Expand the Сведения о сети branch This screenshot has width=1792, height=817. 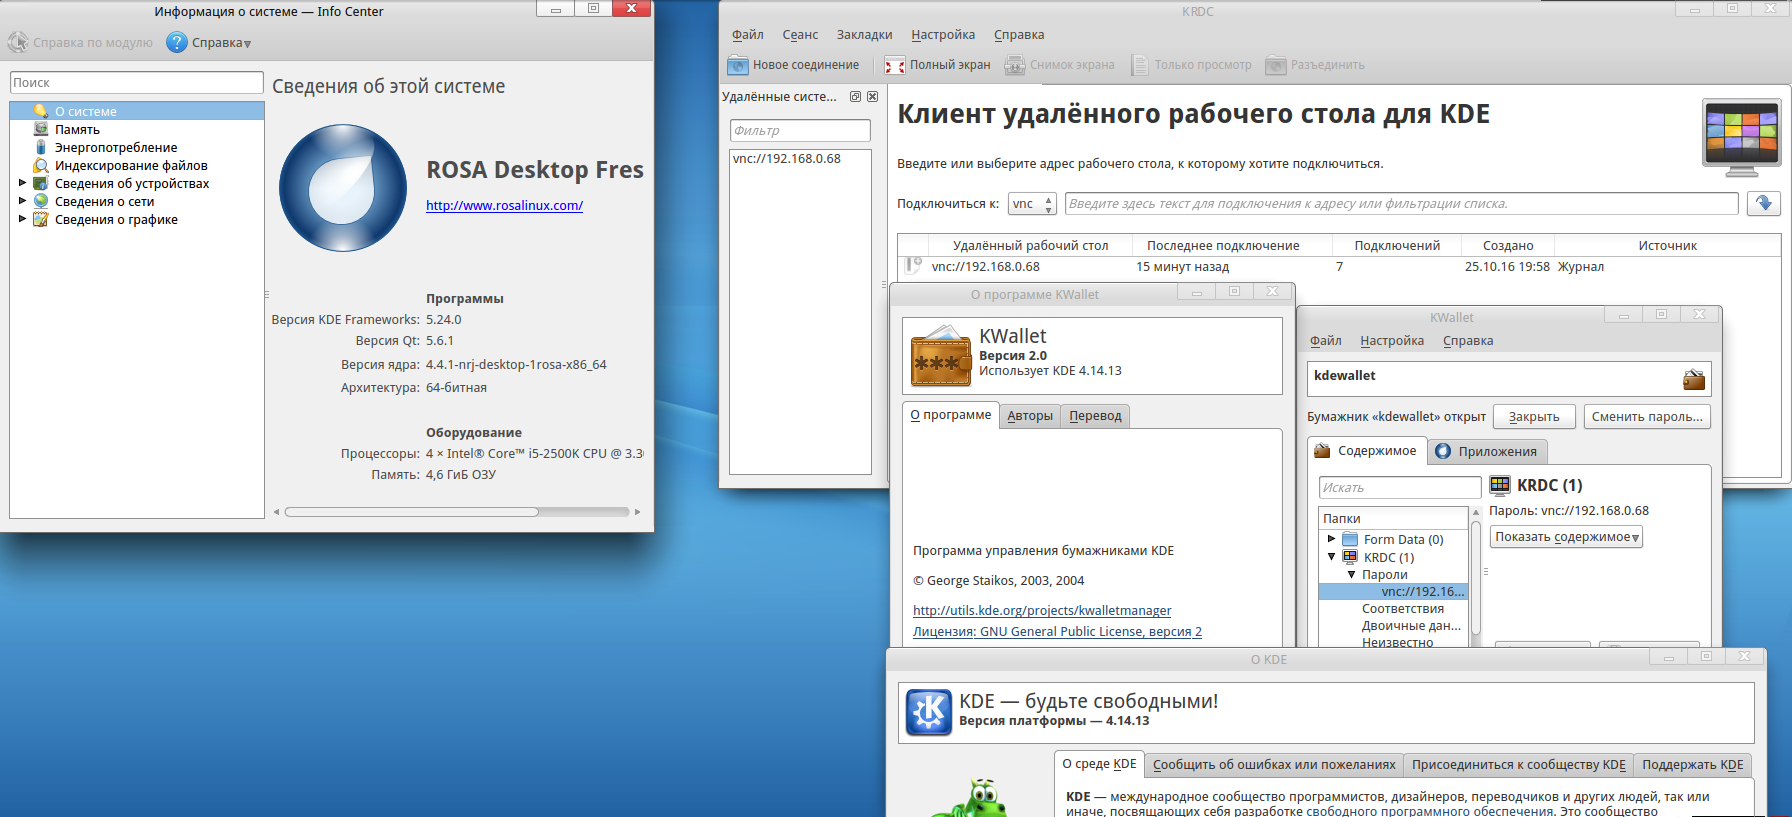point(22,201)
